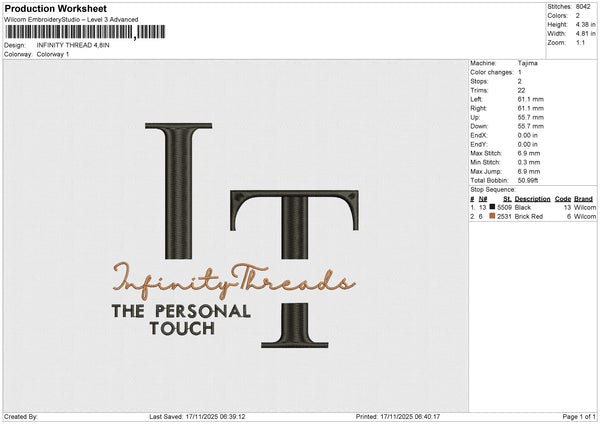Click the Machine value Tajima

click(528, 63)
